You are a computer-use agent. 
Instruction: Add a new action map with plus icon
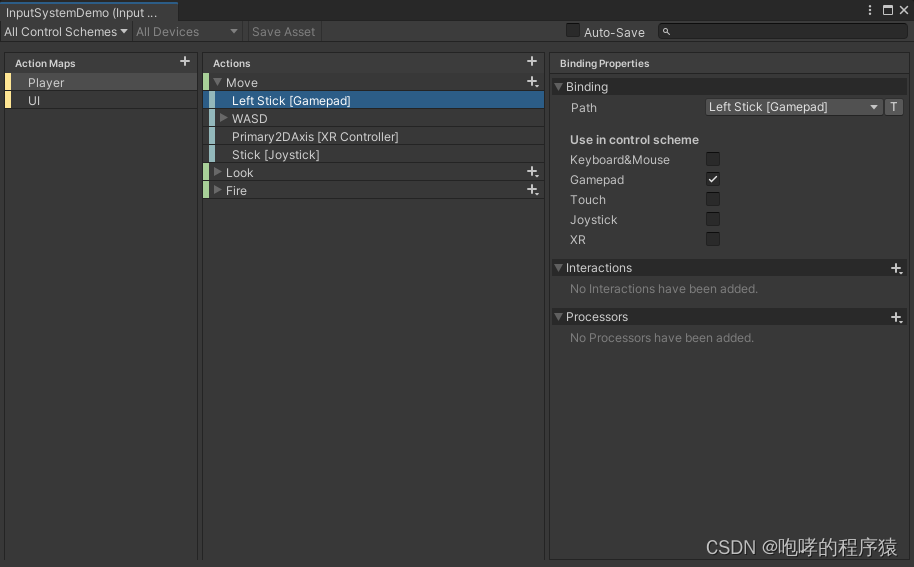click(185, 61)
